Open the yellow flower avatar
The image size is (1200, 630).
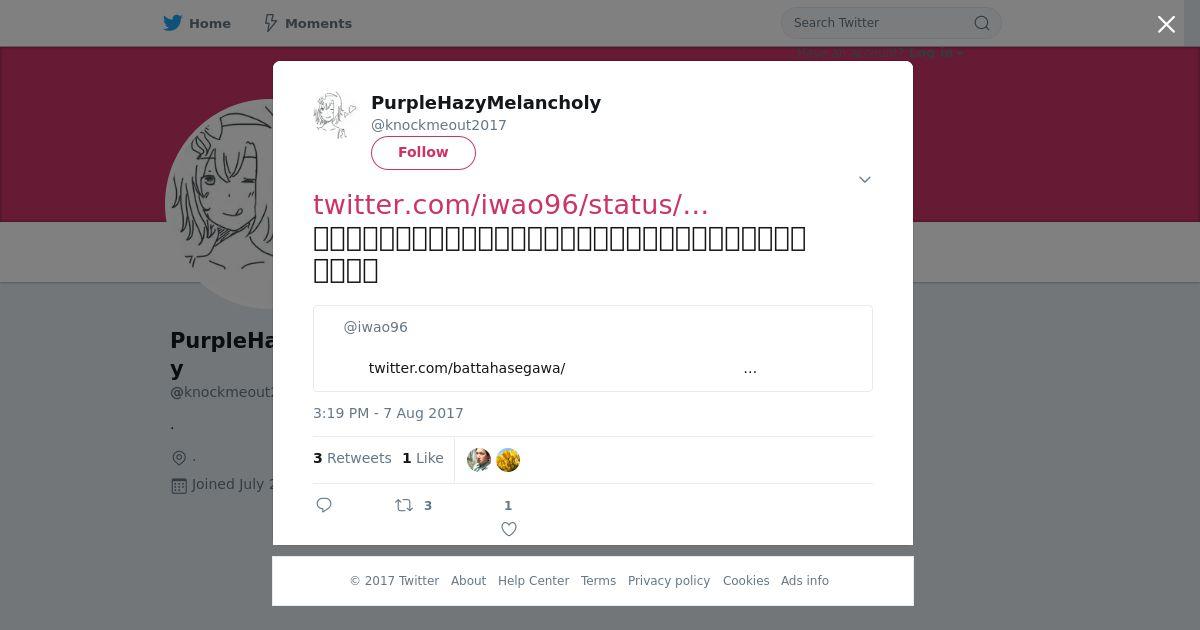508,460
